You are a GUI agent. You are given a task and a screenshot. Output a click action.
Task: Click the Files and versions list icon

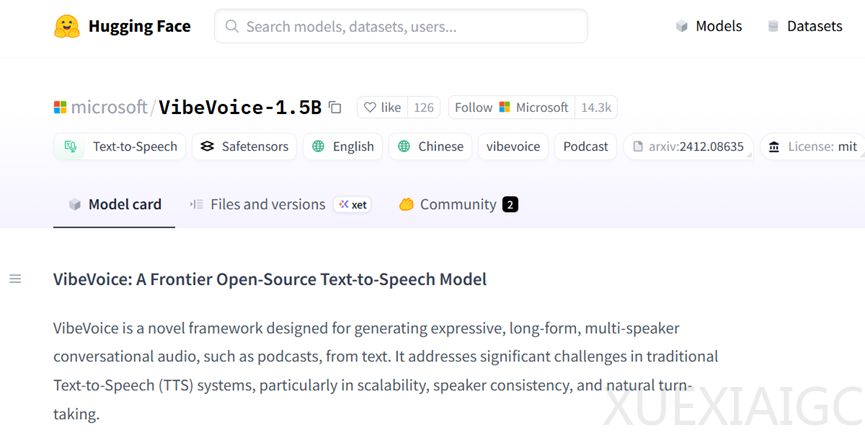pos(196,204)
